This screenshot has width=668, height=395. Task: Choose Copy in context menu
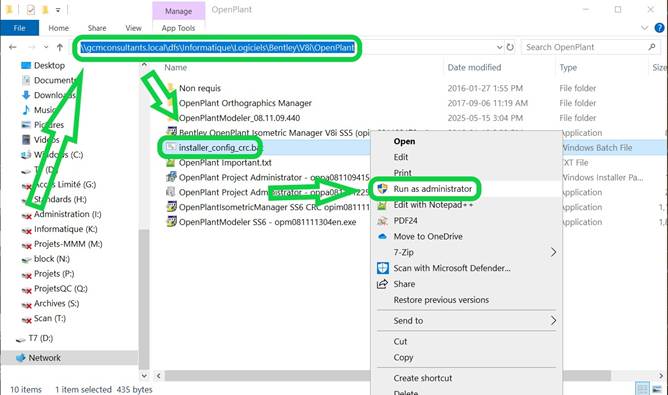coord(403,358)
